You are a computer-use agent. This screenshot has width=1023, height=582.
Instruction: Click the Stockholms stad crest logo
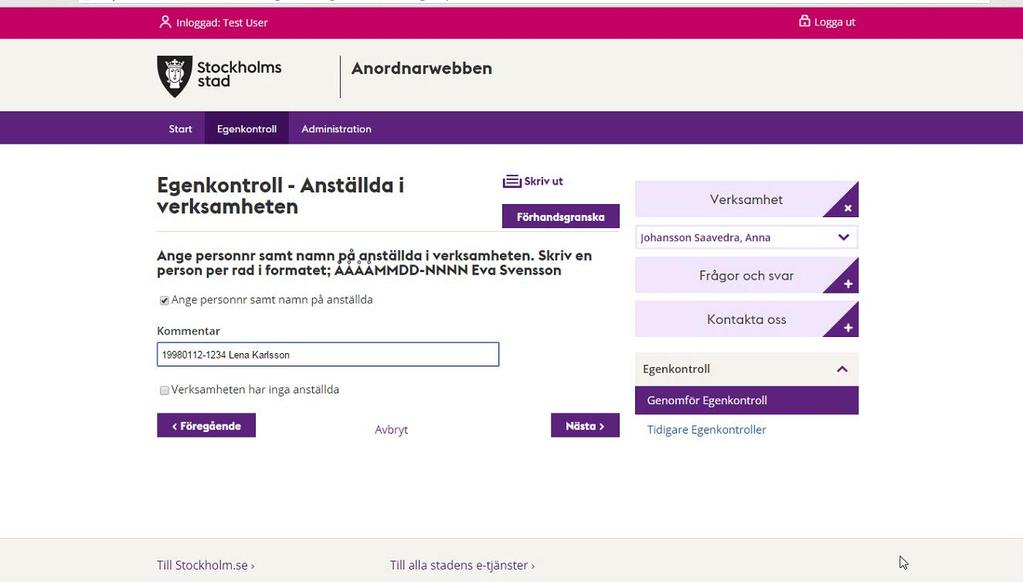(x=174, y=76)
